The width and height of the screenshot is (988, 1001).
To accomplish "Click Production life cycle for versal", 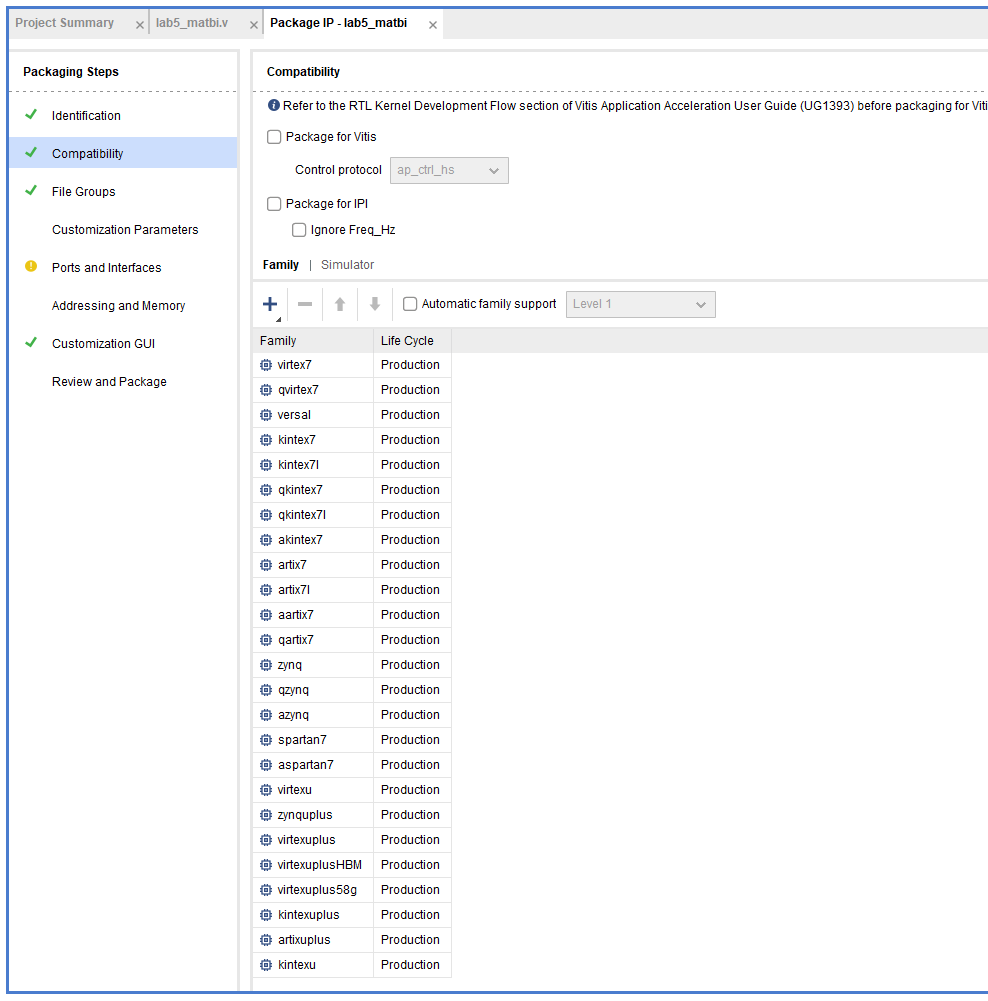I will (410, 415).
